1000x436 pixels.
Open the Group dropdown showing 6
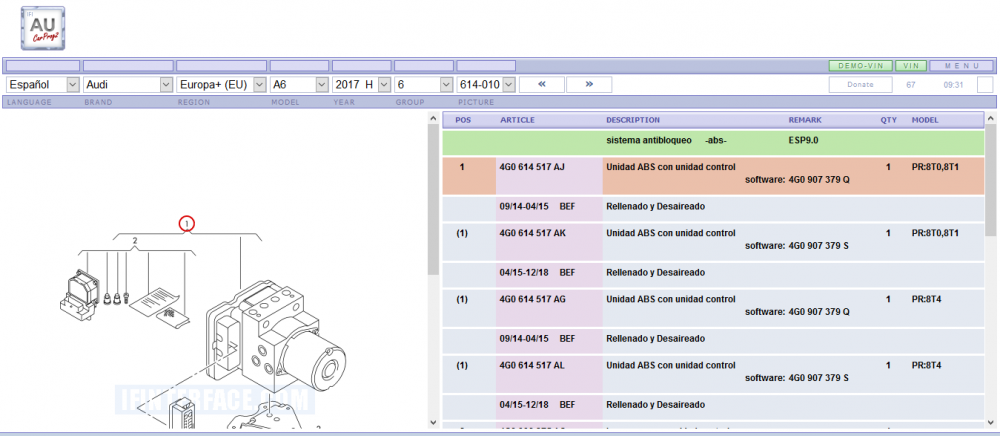(423, 84)
